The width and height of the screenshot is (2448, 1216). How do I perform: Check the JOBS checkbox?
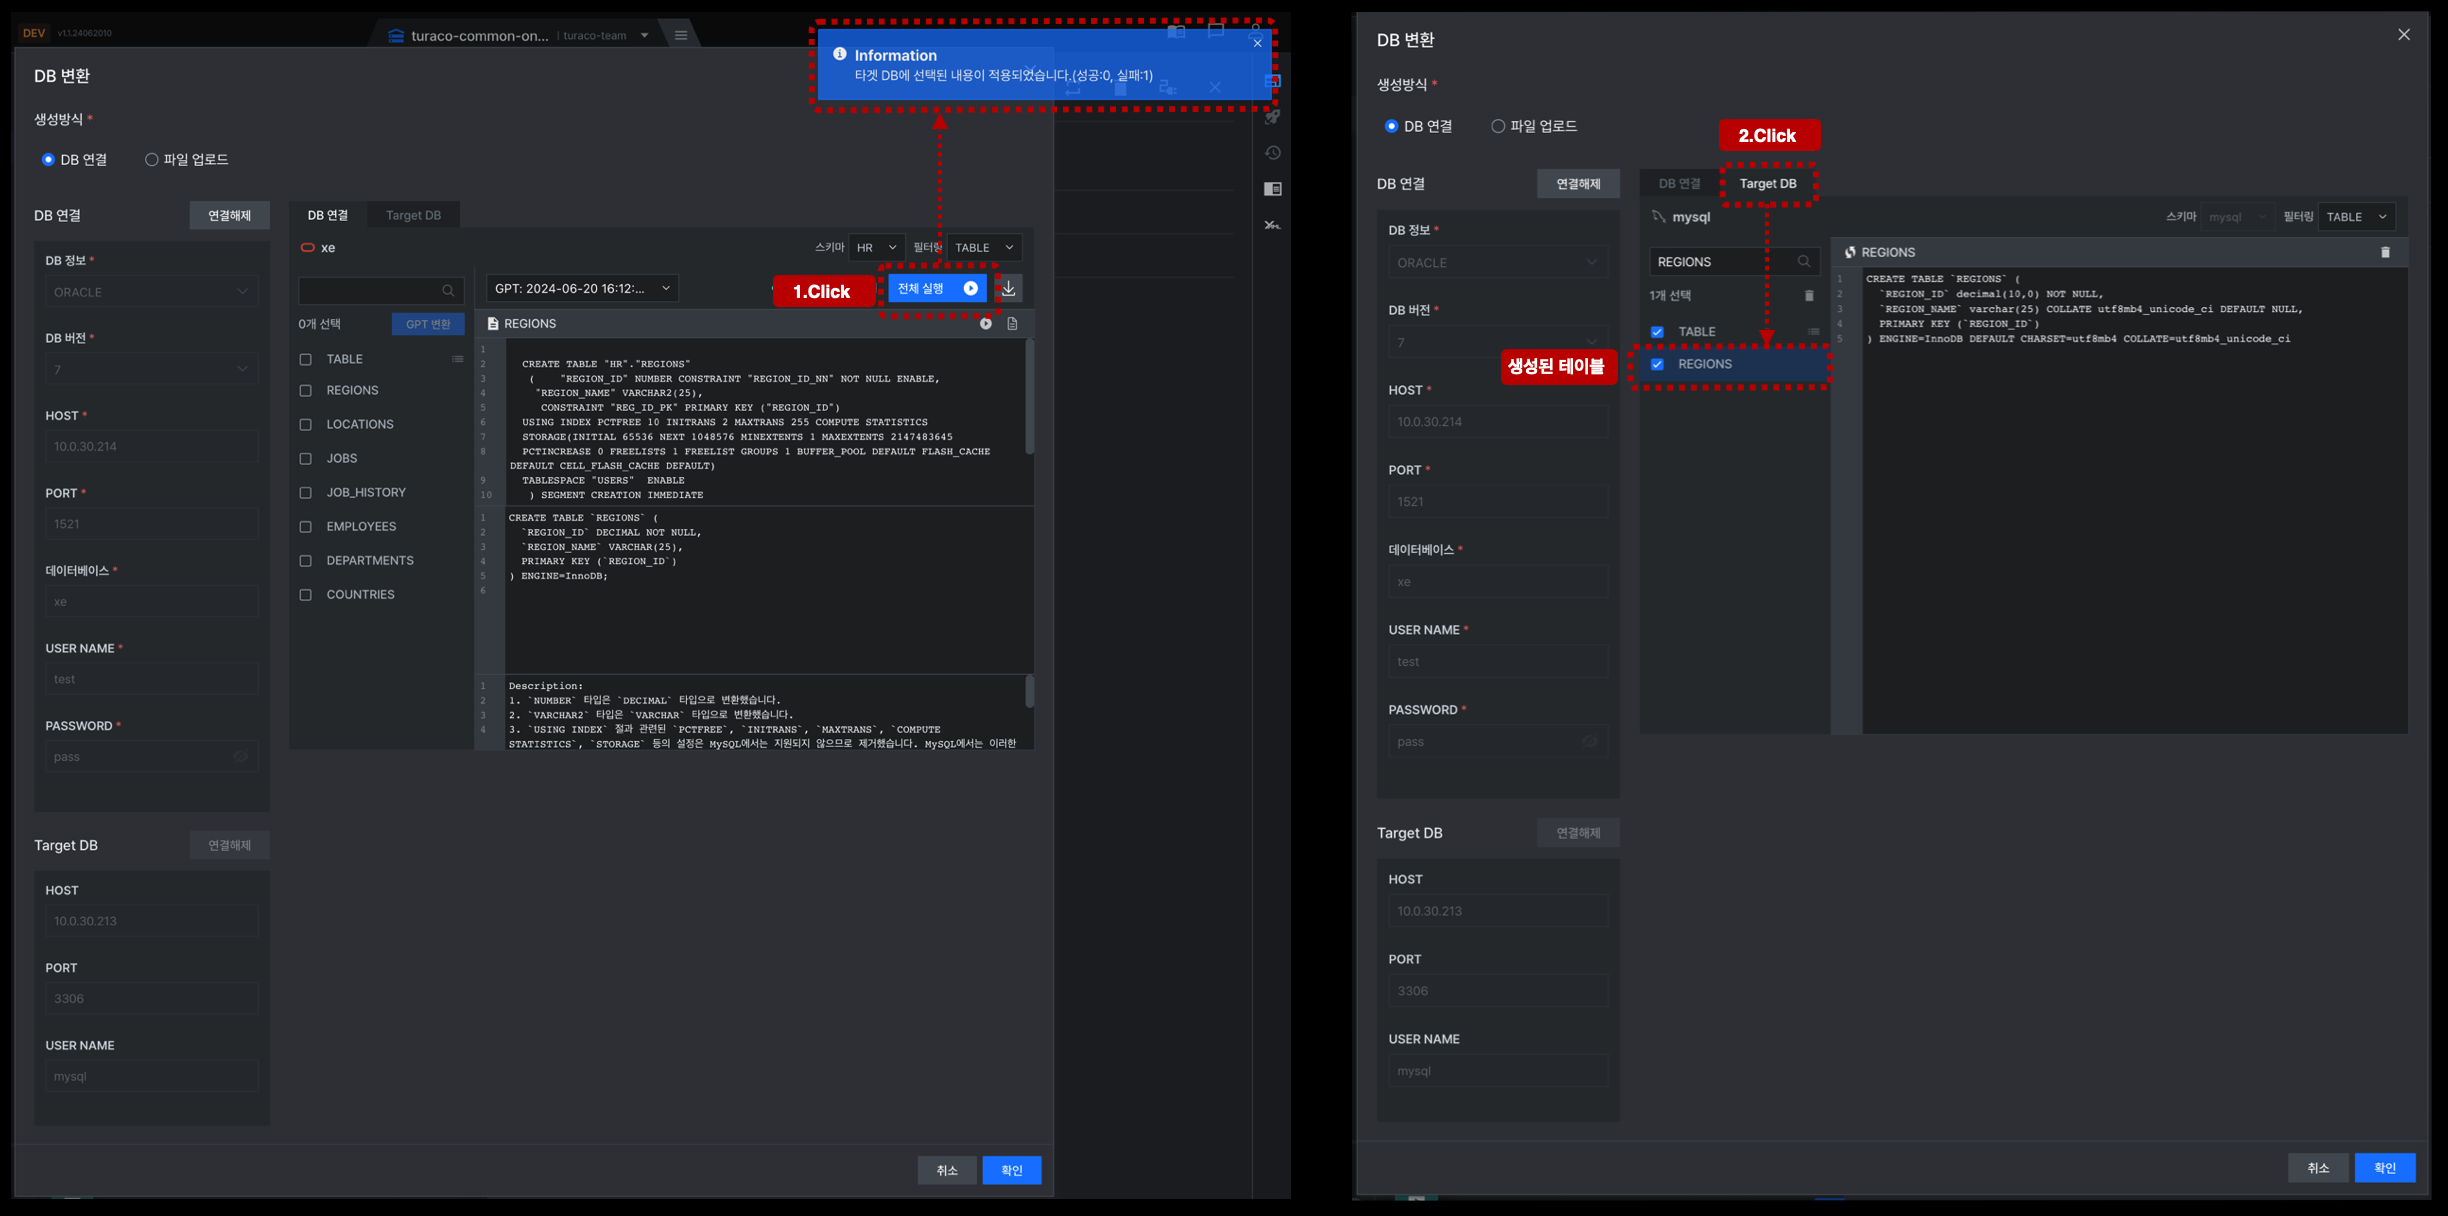[x=306, y=459]
